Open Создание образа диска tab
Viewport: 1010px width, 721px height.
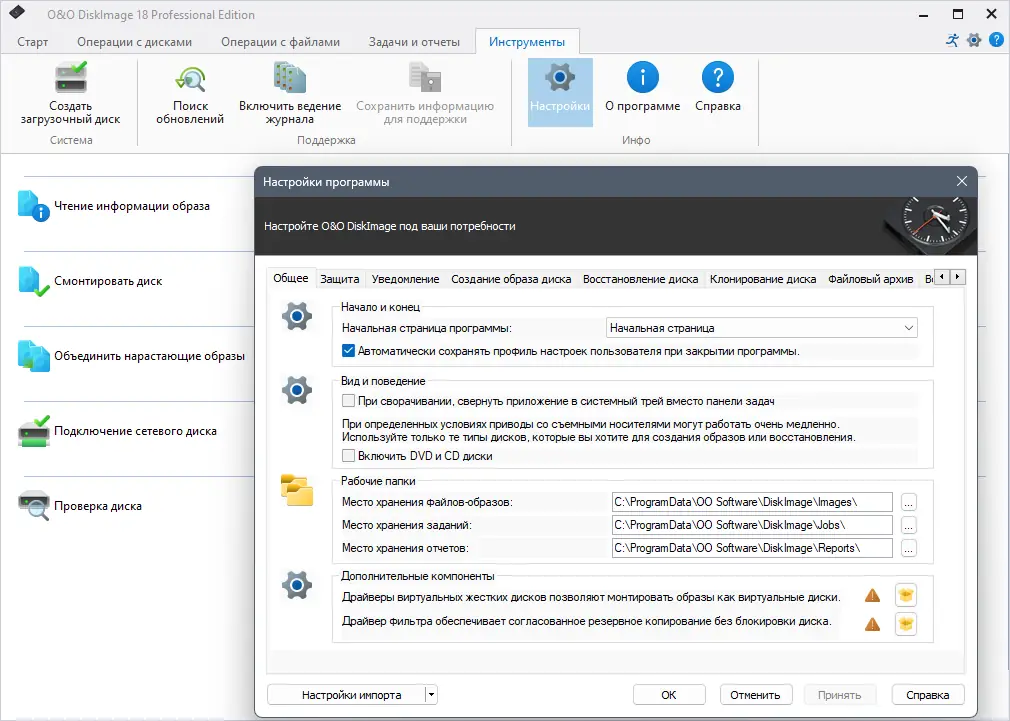pyautogui.click(x=511, y=279)
